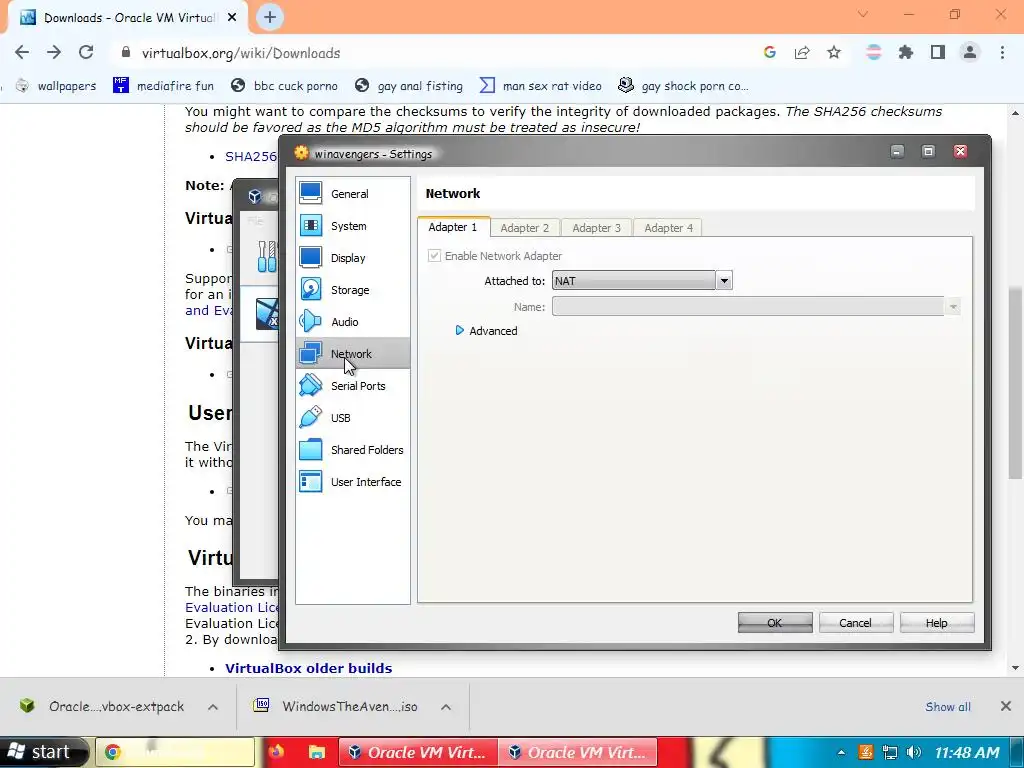Open Chrome tab search chevron

863,14
